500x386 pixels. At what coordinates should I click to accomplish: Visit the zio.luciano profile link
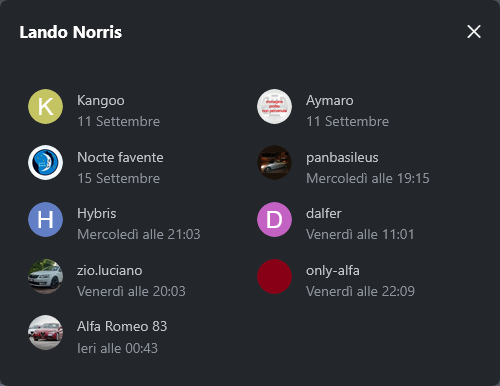tap(110, 270)
